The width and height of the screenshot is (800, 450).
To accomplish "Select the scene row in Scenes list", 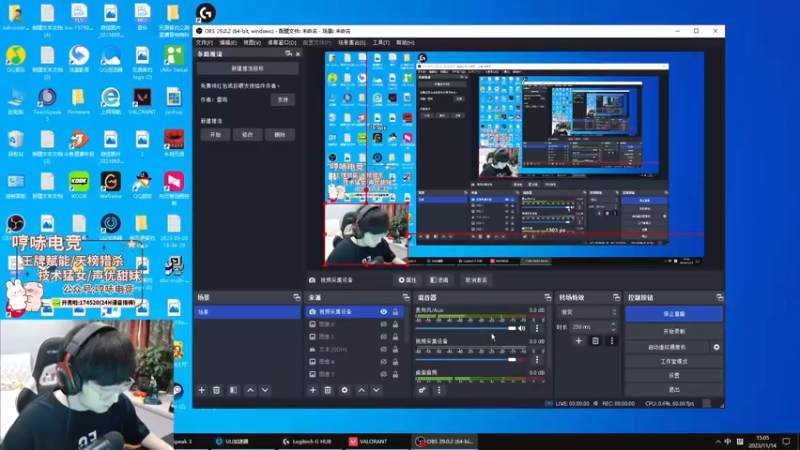I will point(247,312).
